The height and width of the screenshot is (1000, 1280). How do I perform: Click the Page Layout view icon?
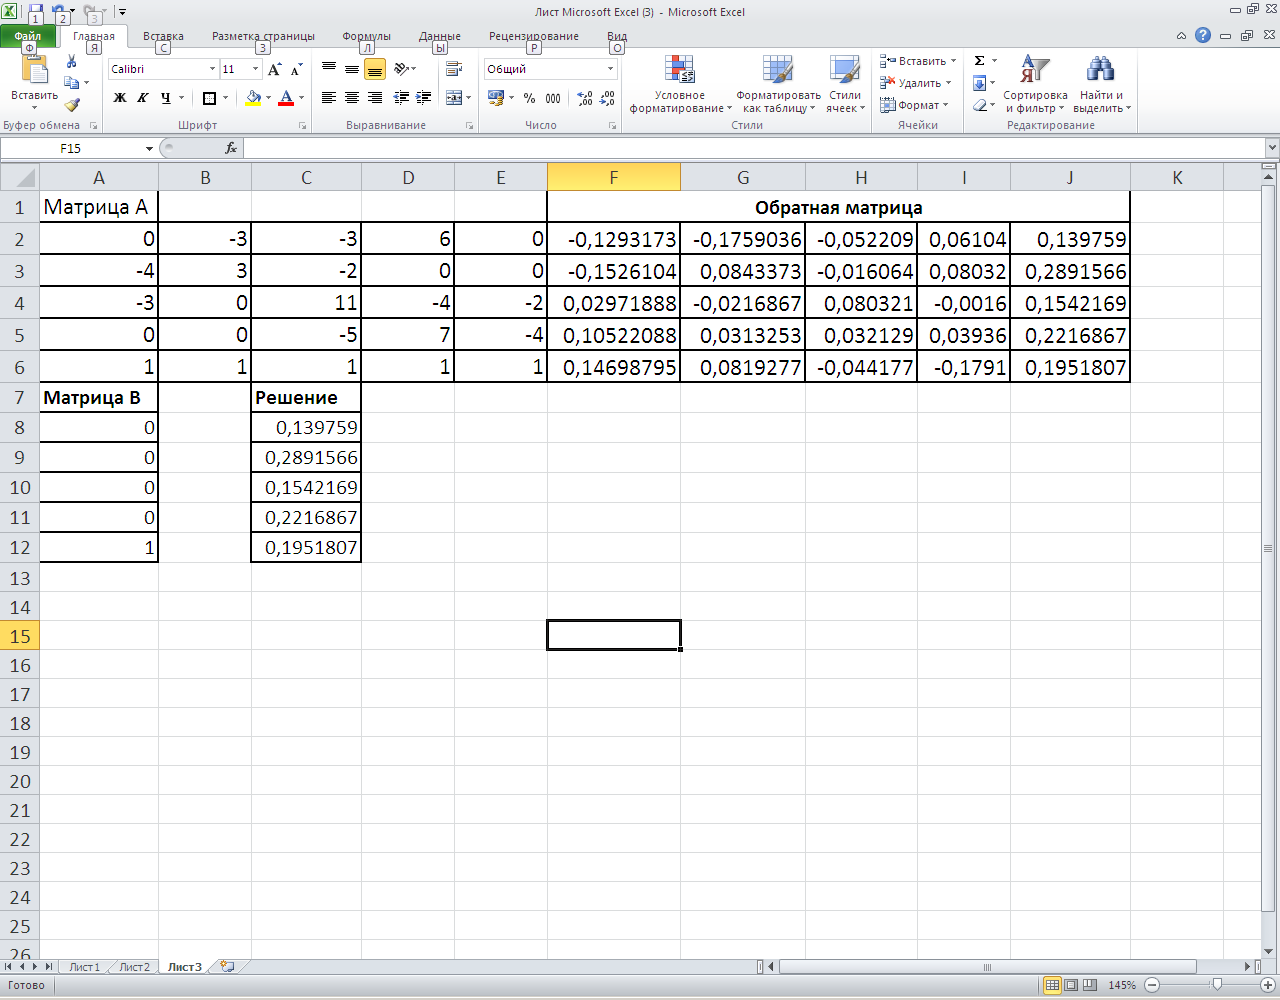(x=1071, y=985)
